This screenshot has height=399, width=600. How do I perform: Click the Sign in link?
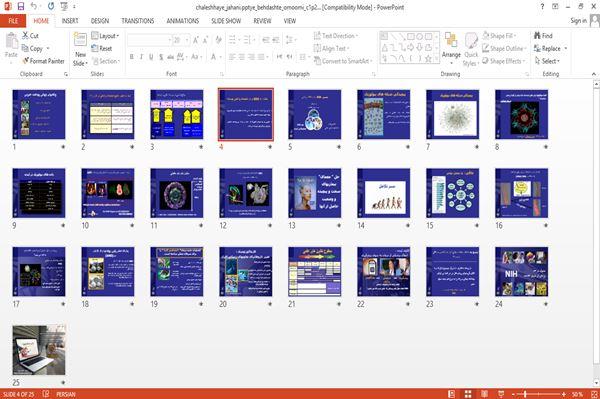pyautogui.click(x=578, y=21)
